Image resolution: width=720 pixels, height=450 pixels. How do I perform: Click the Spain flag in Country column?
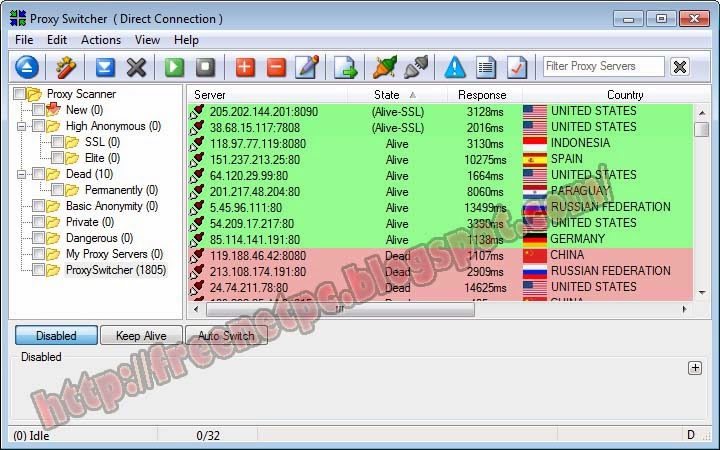(534, 159)
